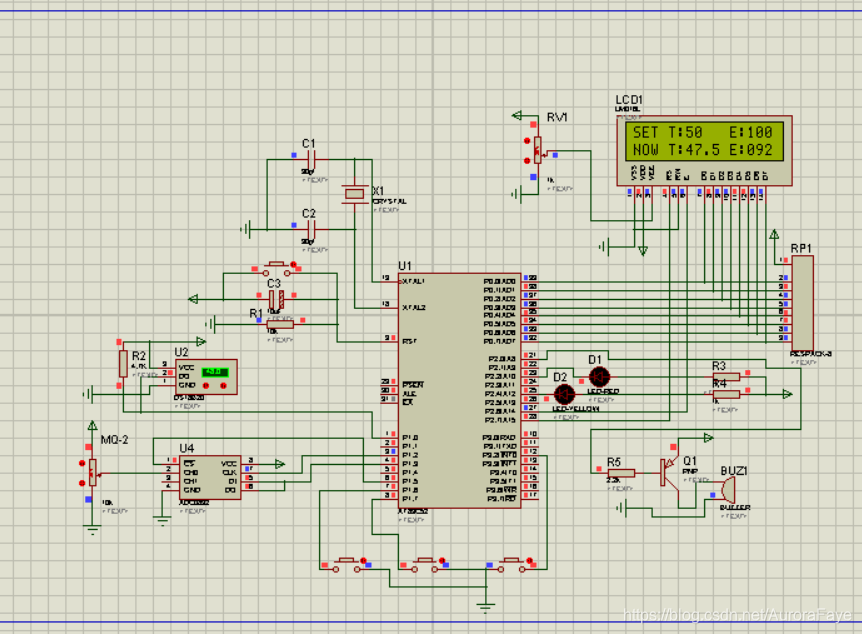Click the 'CH0' pin label on U4
The image size is (862, 634).
point(191,472)
